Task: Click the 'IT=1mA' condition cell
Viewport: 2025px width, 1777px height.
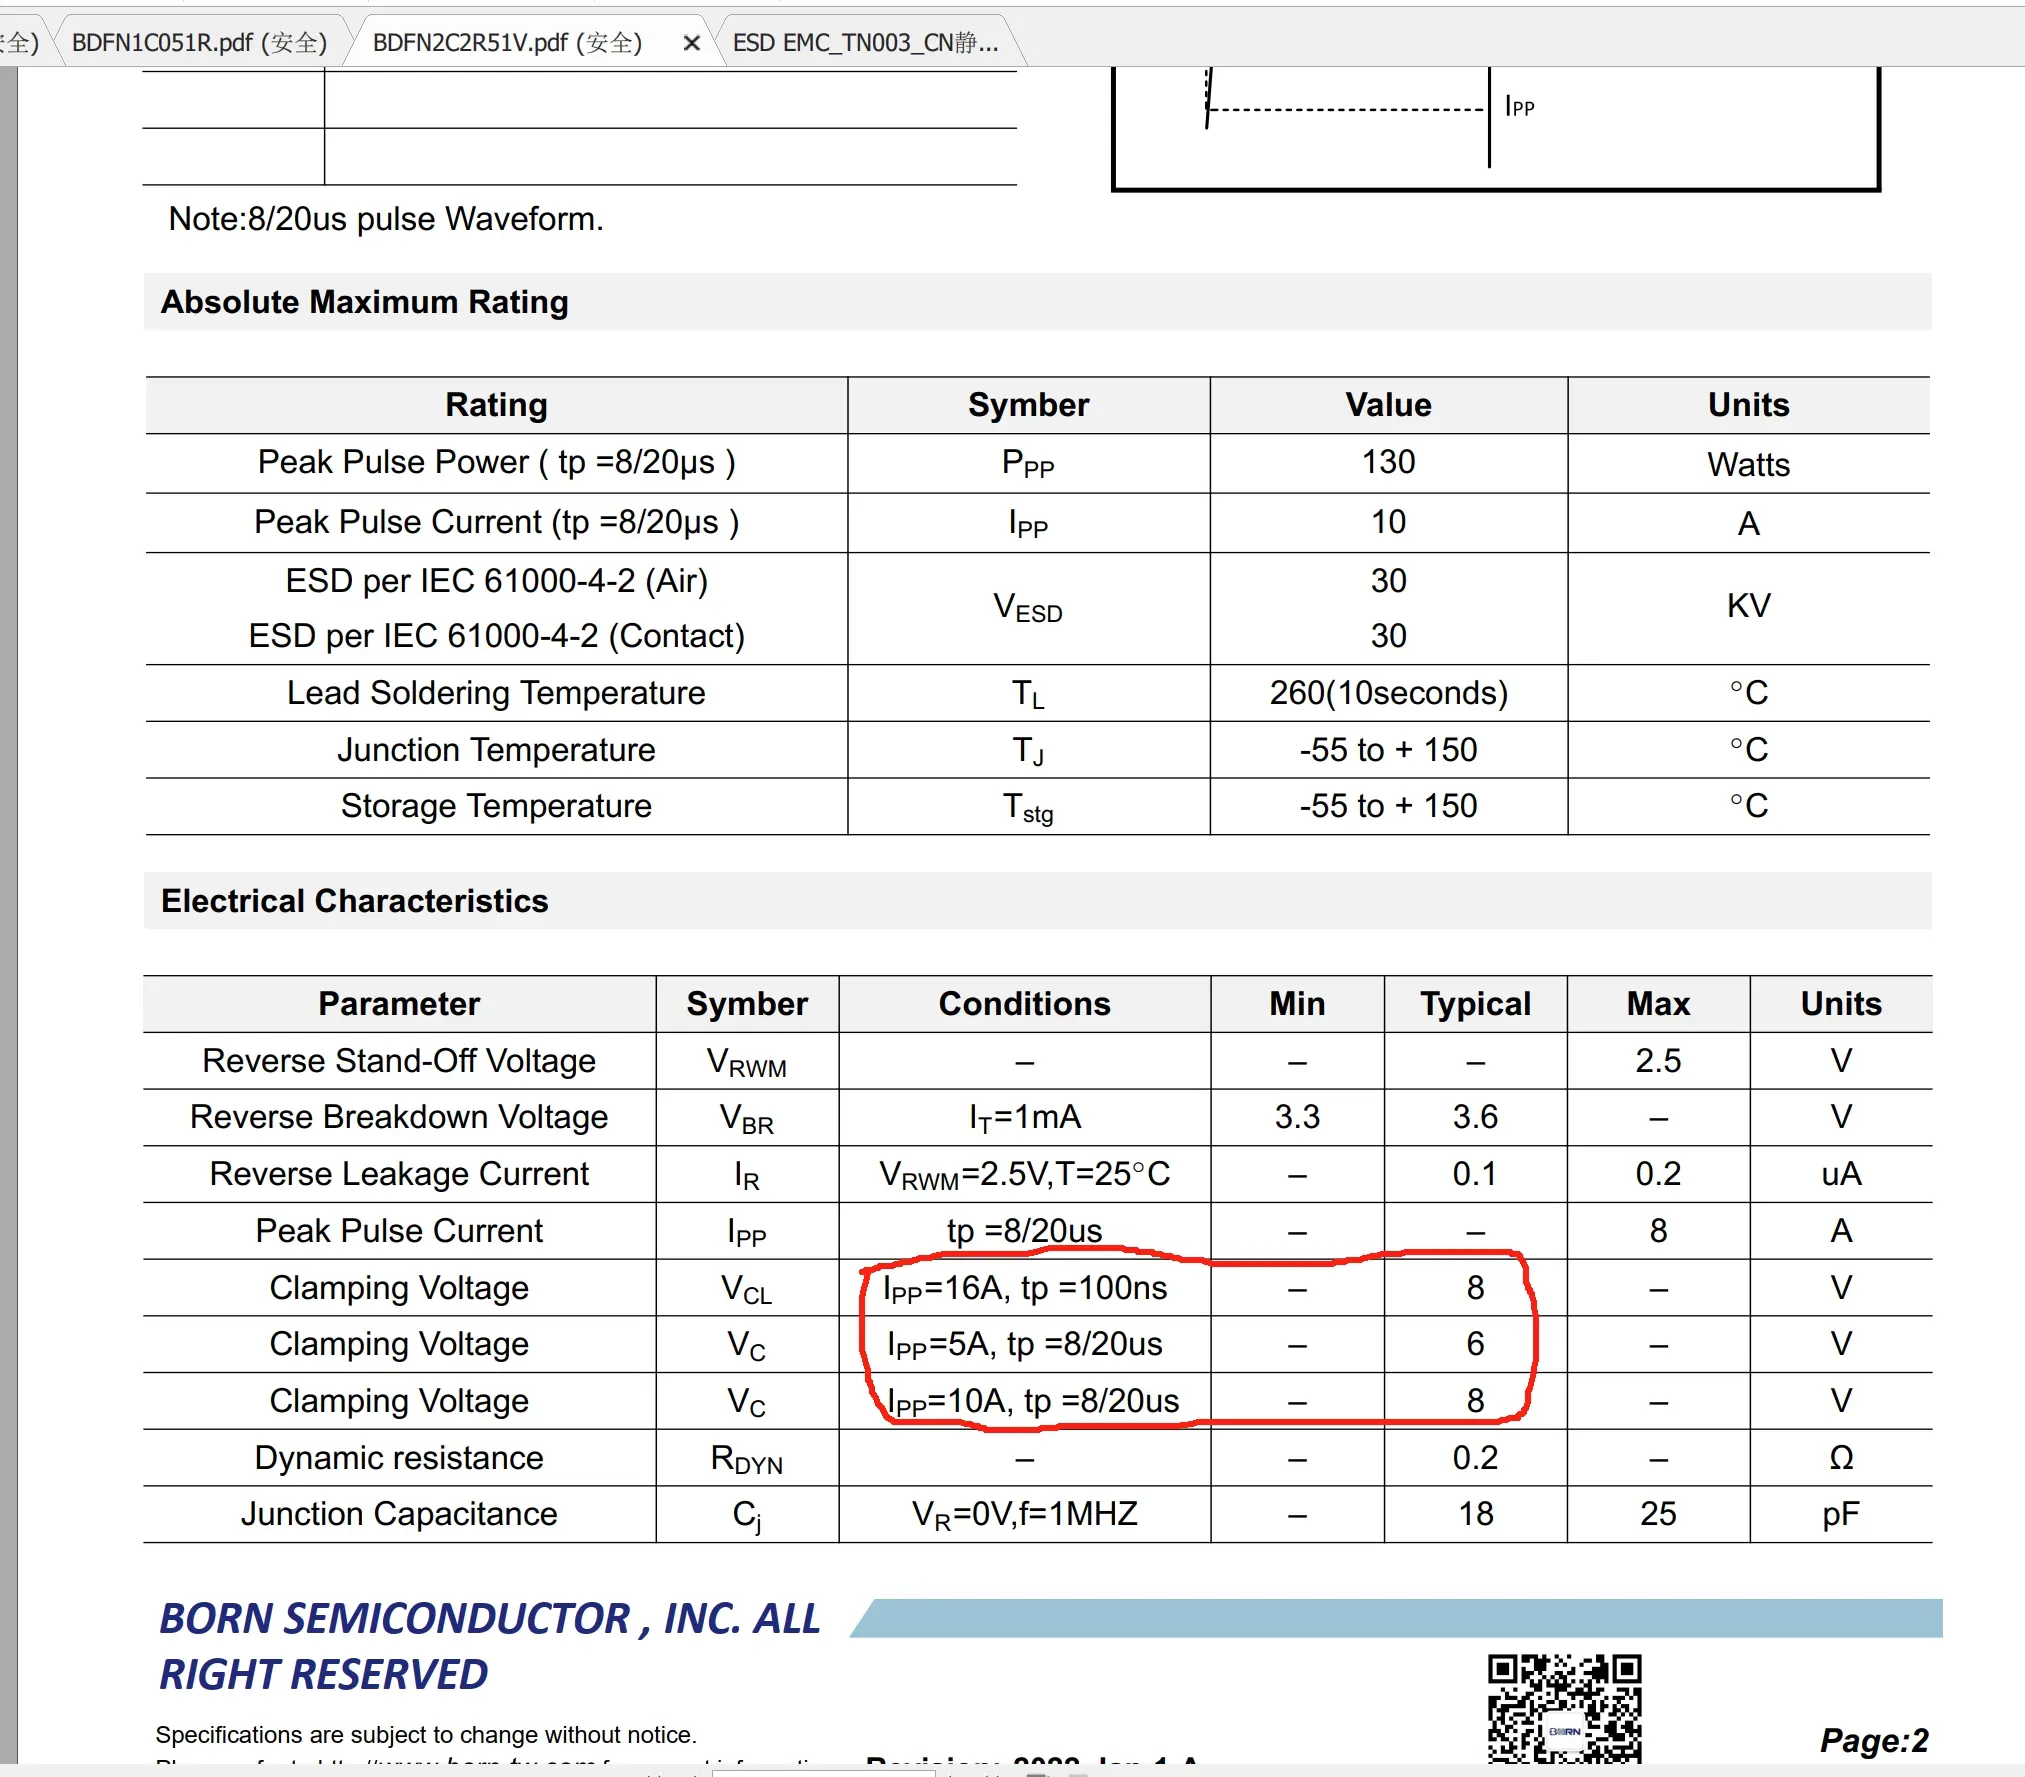Action: (x=1025, y=1118)
